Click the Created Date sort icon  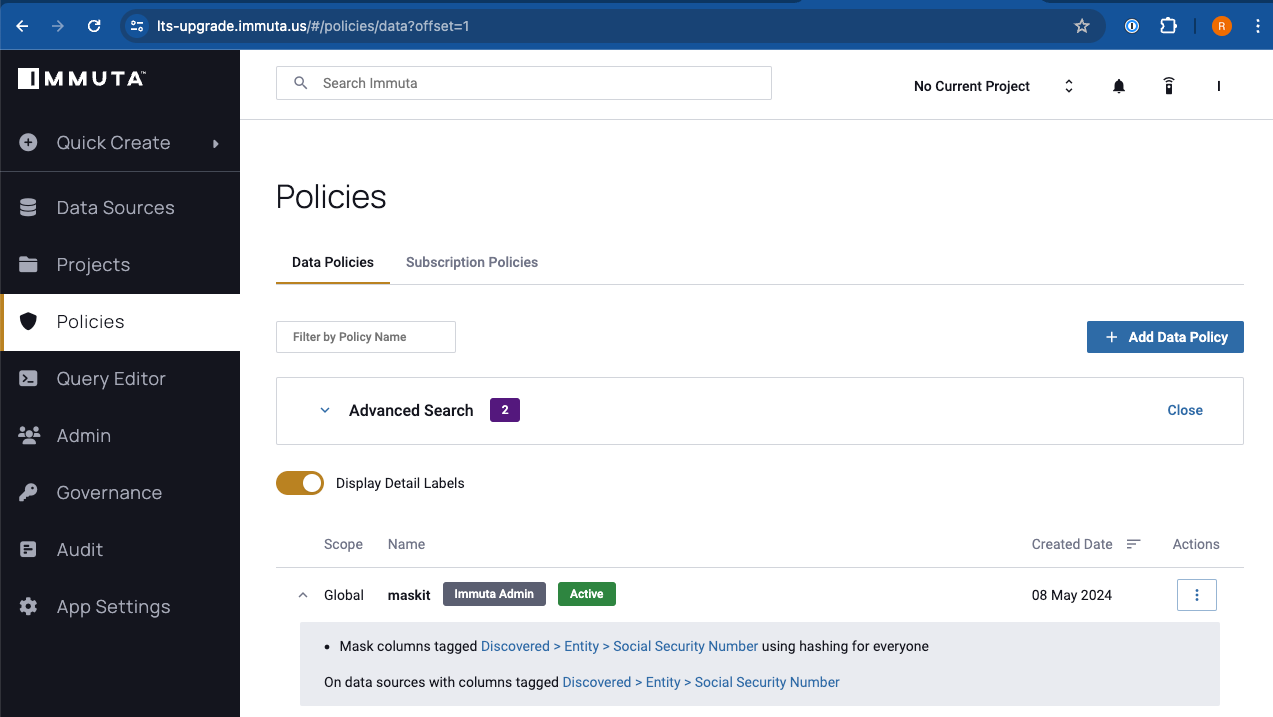pyautogui.click(x=1133, y=544)
